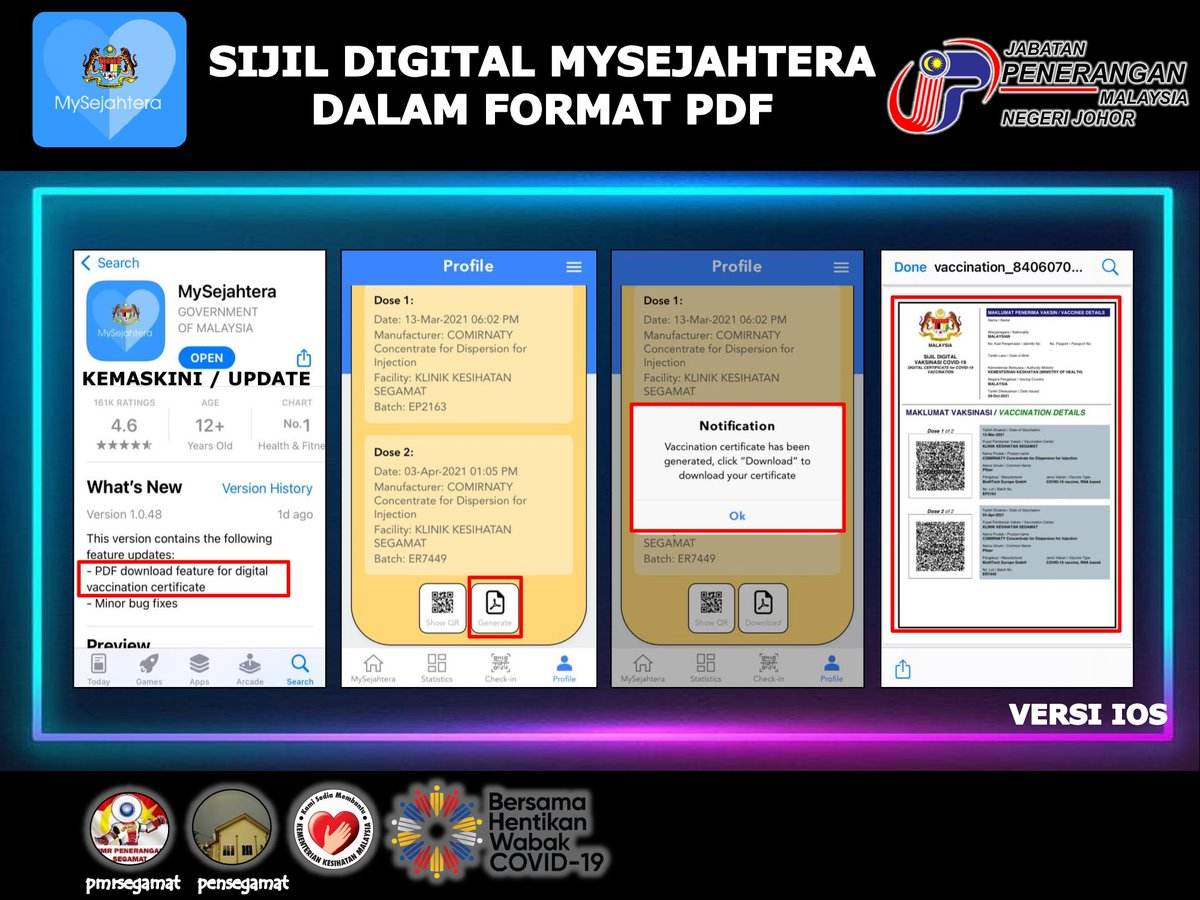Tap the share icon next to OPEN
The height and width of the screenshot is (900, 1200).
[304, 358]
